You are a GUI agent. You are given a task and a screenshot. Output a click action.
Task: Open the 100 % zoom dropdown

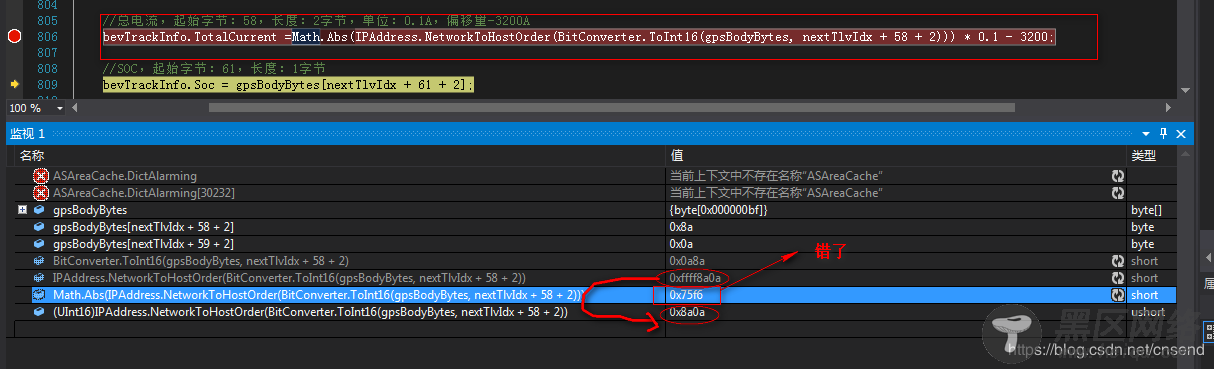pyautogui.click(x=60, y=108)
